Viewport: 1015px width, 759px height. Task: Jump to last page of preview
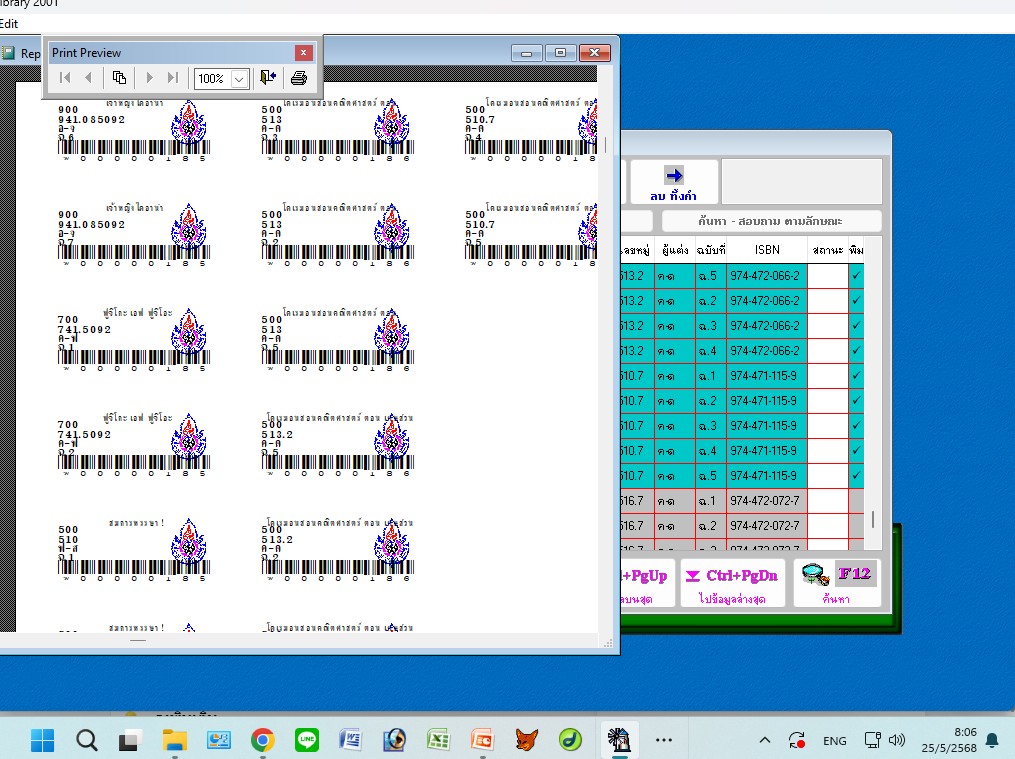(173, 78)
